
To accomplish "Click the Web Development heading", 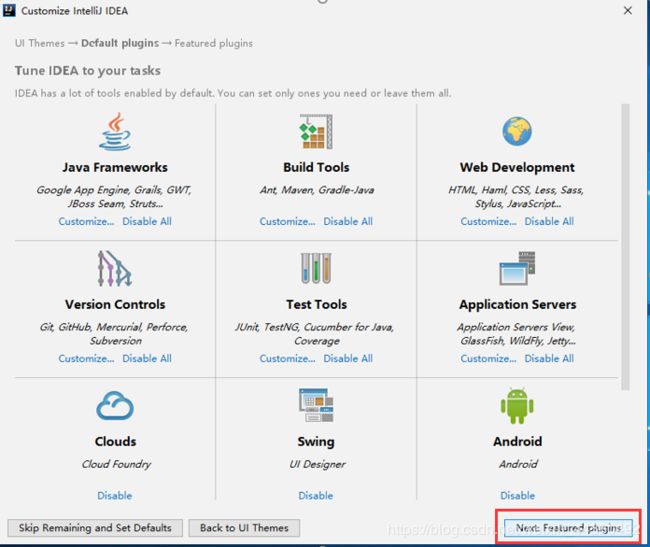I will (x=517, y=167).
